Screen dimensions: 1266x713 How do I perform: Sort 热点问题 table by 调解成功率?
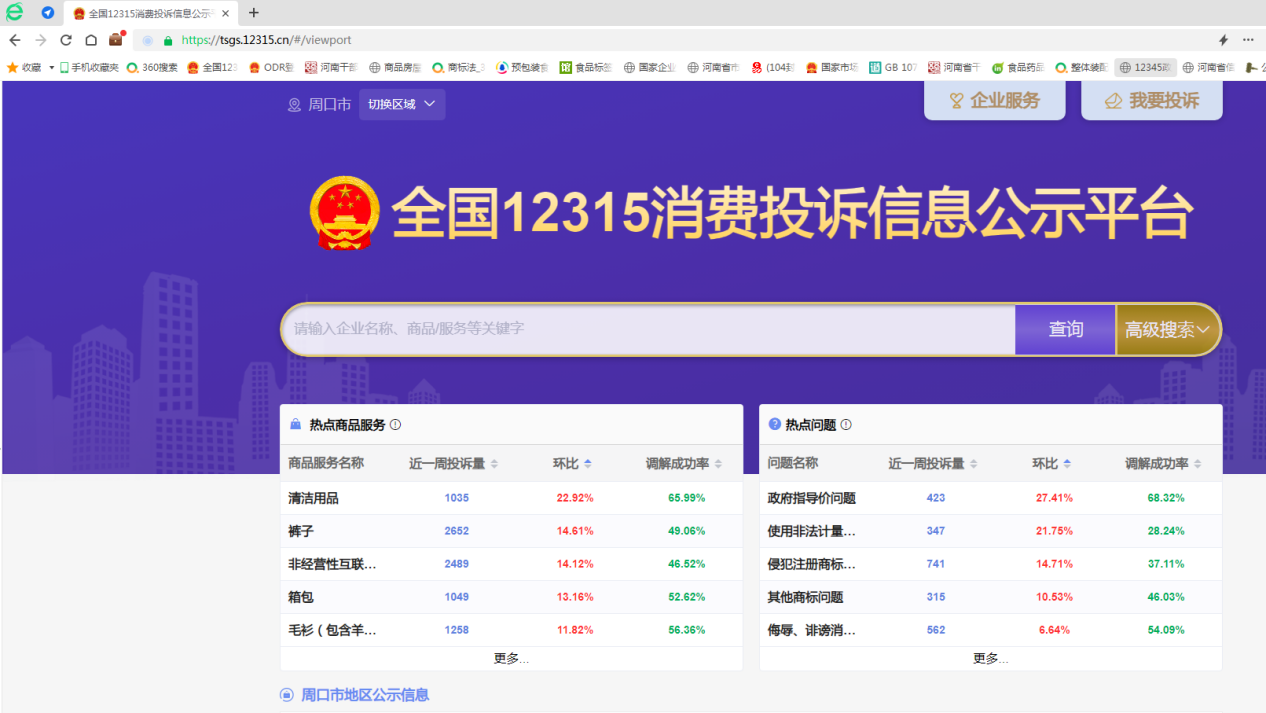1197,464
